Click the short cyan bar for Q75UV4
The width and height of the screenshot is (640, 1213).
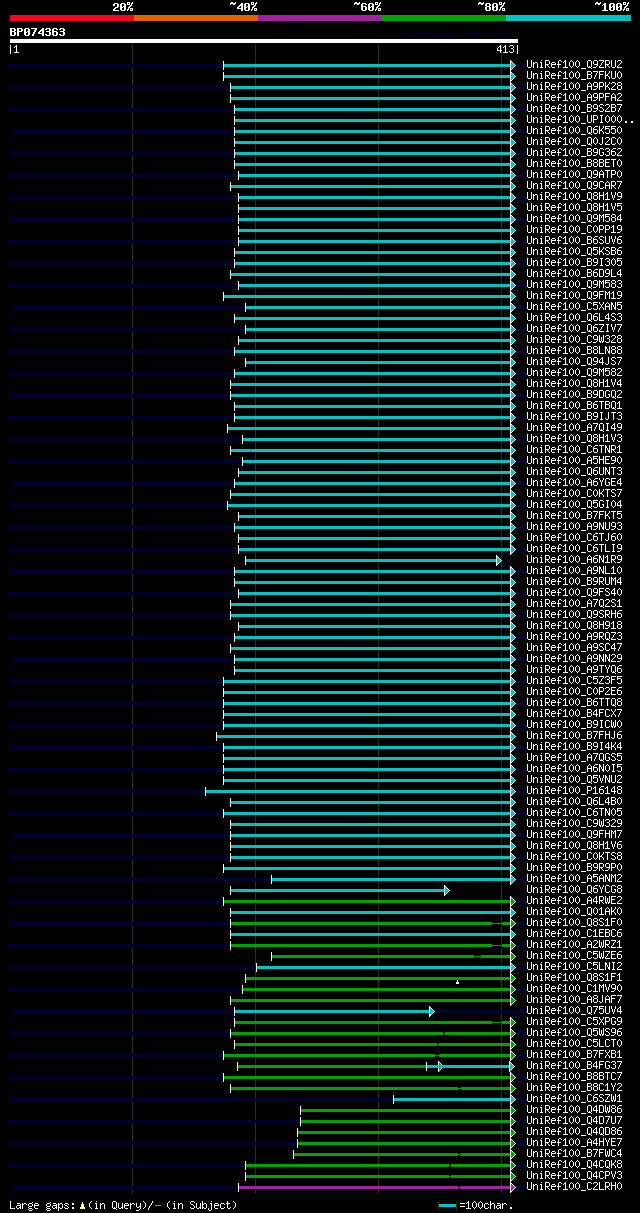(334, 1011)
